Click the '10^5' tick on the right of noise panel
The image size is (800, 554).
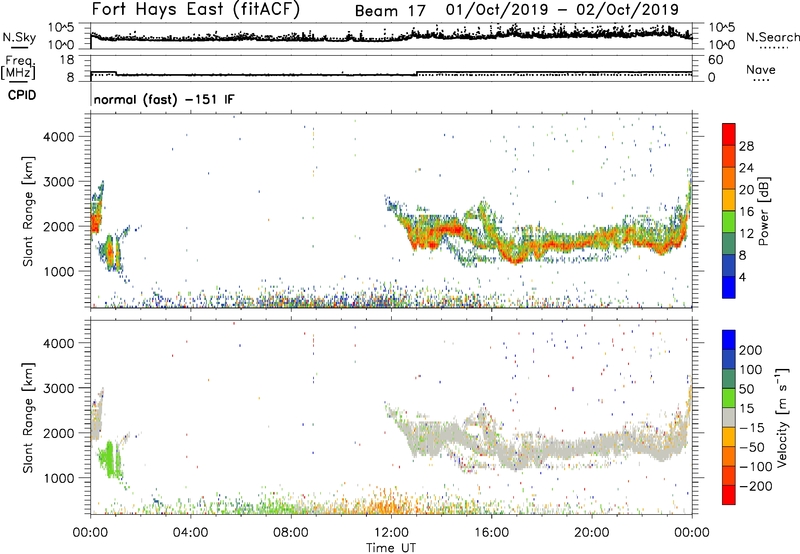coord(722,28)
